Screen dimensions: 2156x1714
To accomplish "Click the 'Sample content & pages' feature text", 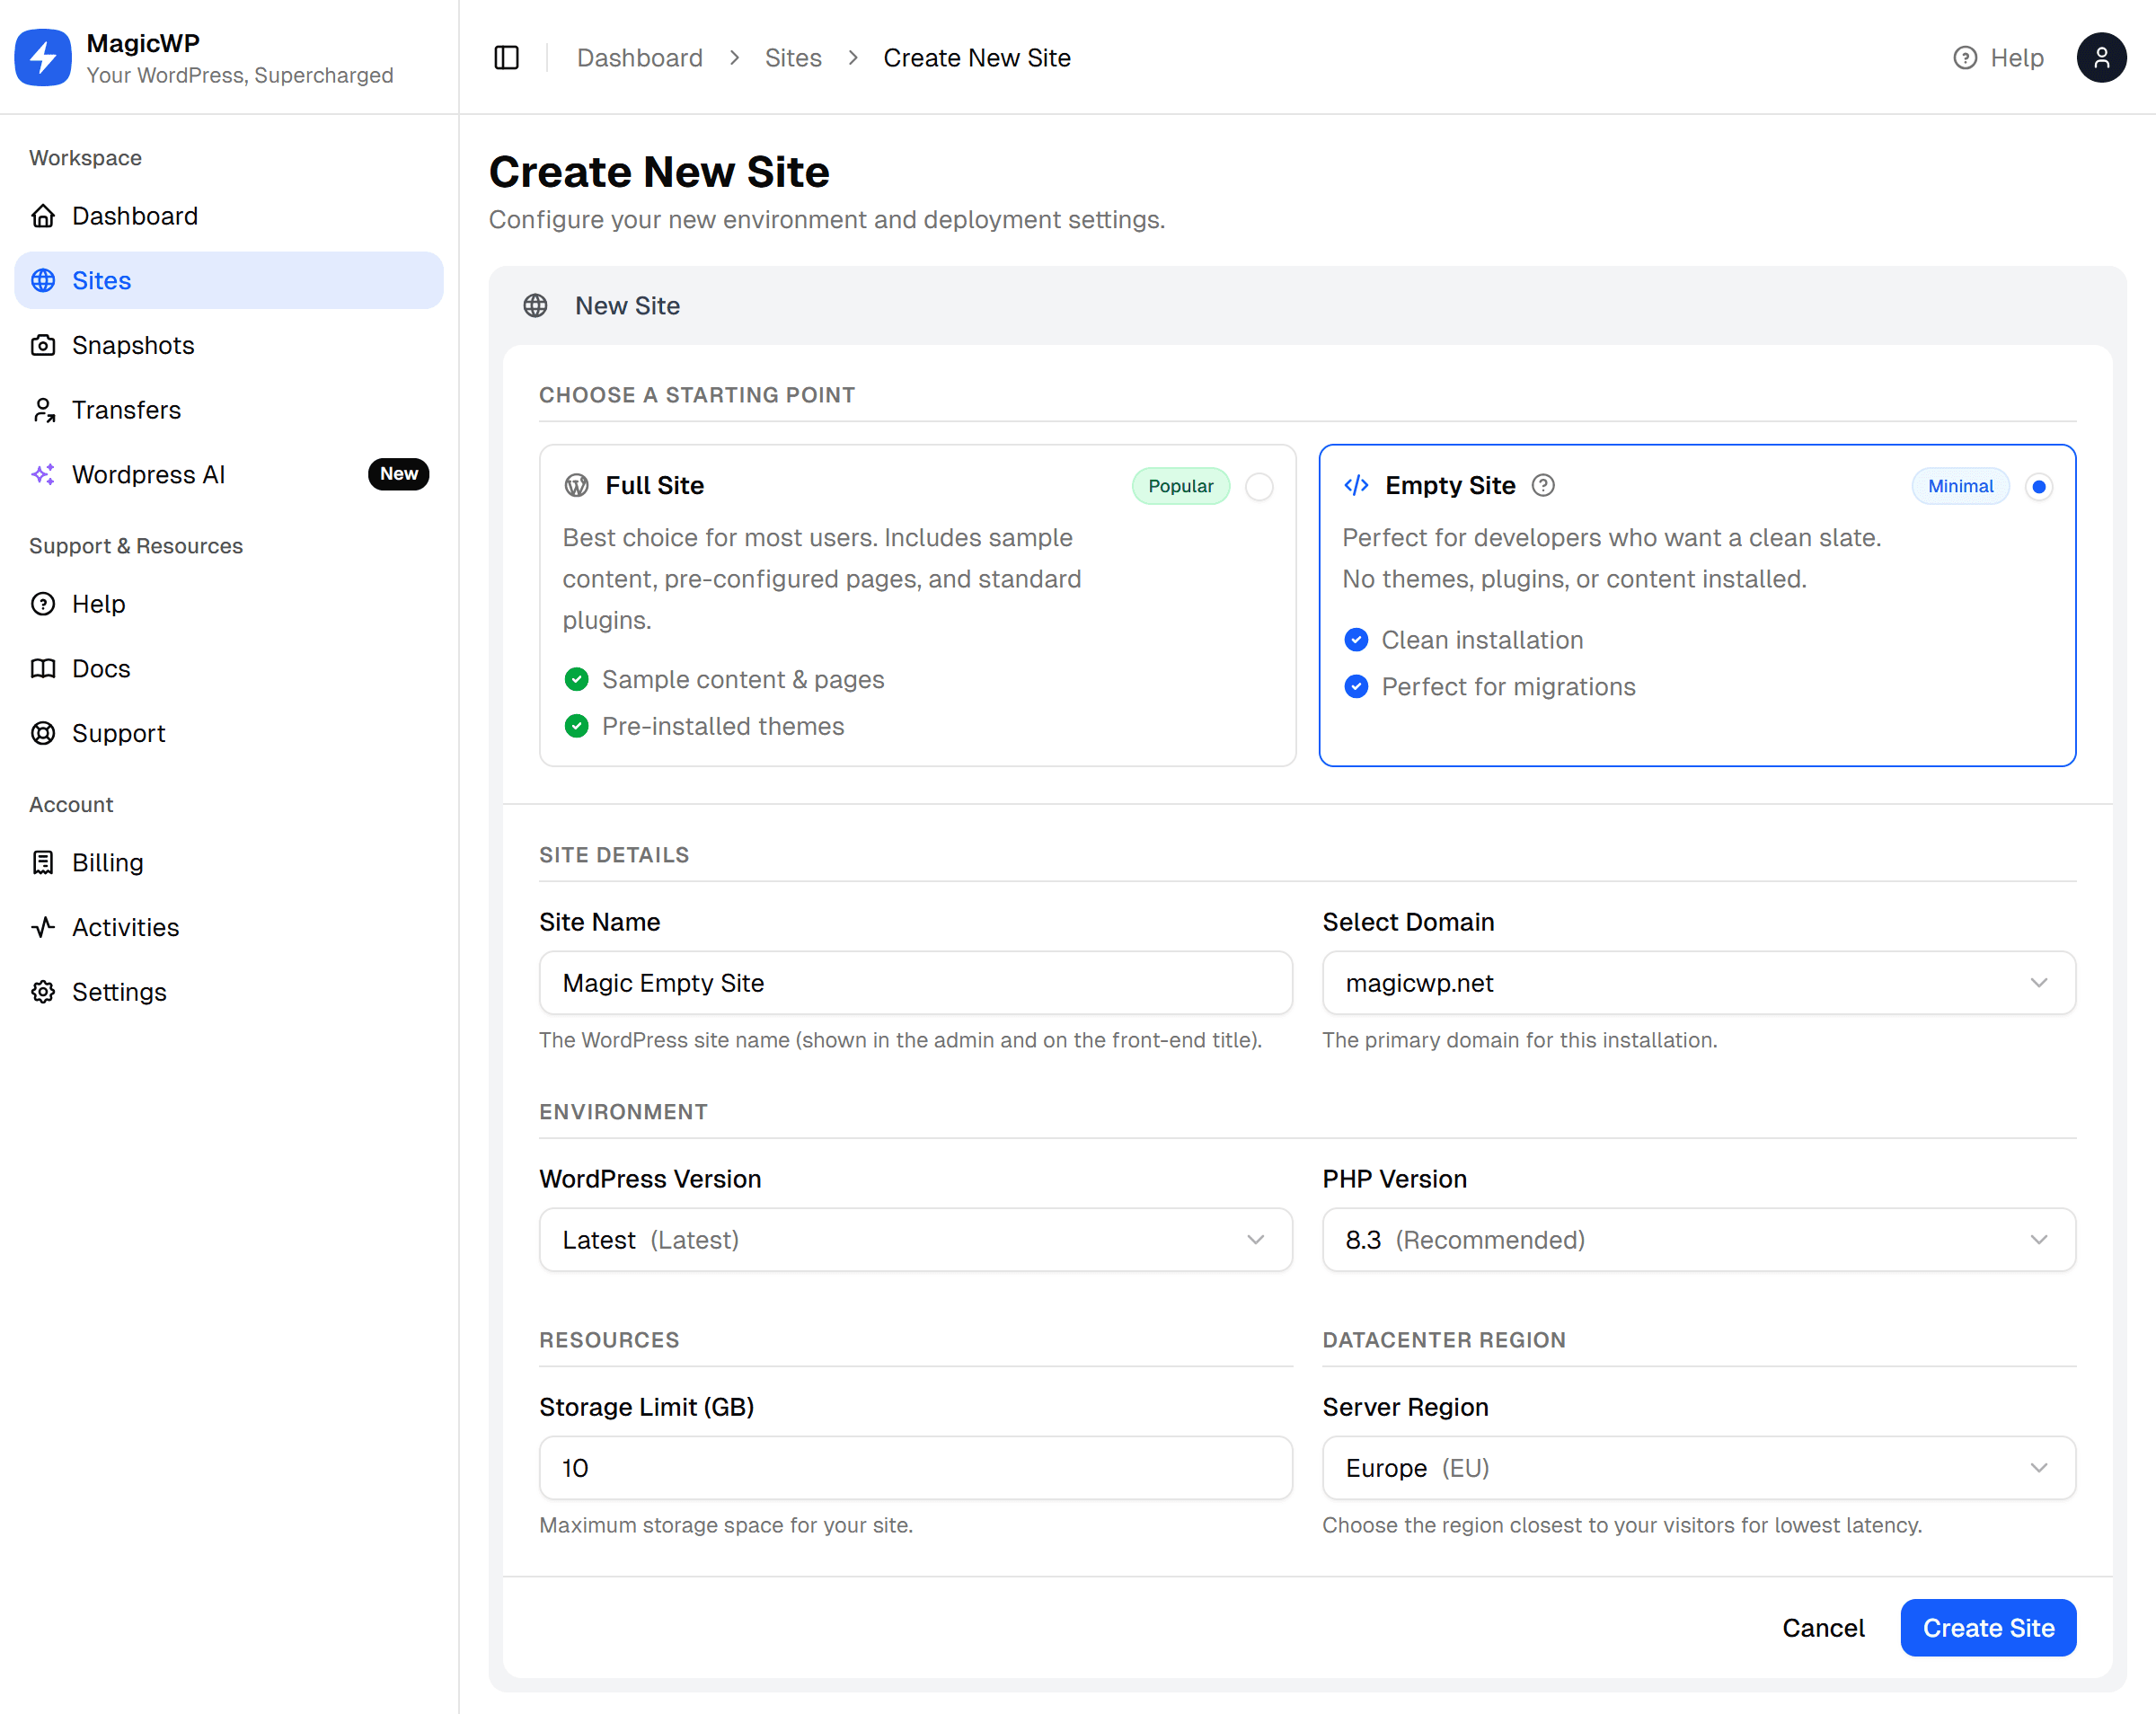I will click(x=743, y=680).
